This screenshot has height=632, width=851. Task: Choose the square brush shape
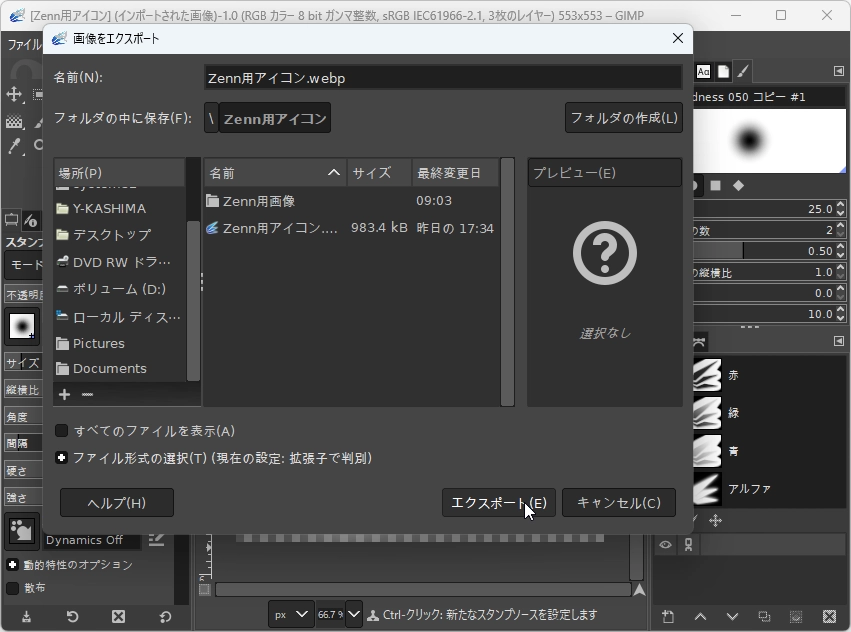point(715,186)
